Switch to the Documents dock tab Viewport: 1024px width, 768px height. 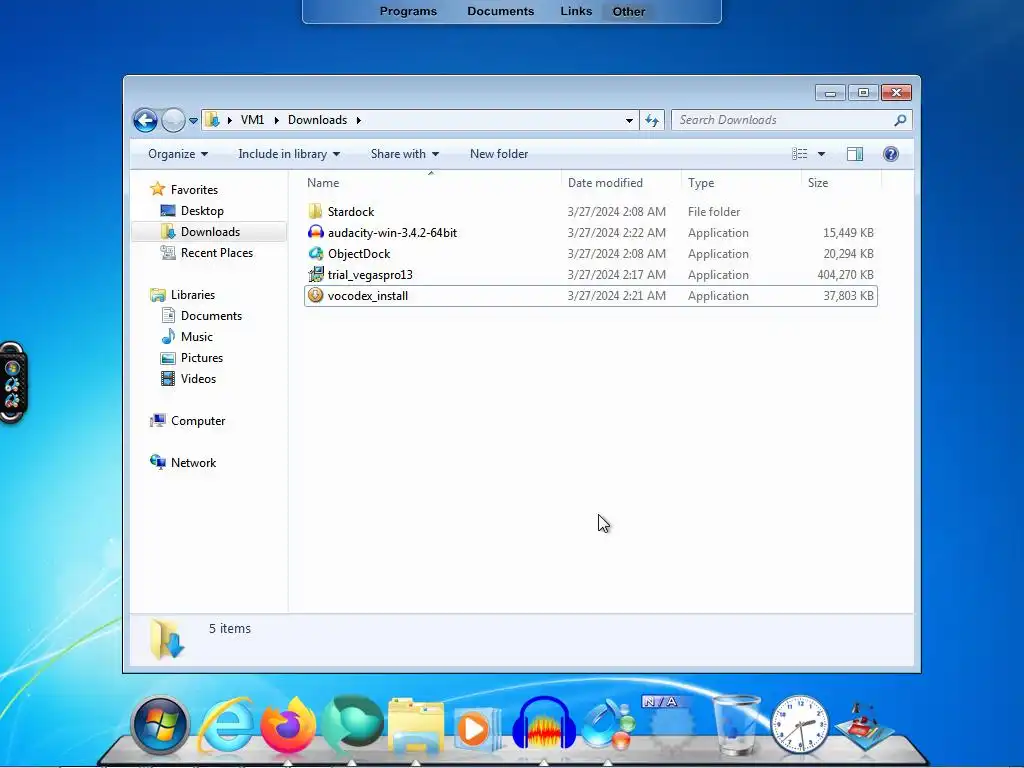point(500,11)
